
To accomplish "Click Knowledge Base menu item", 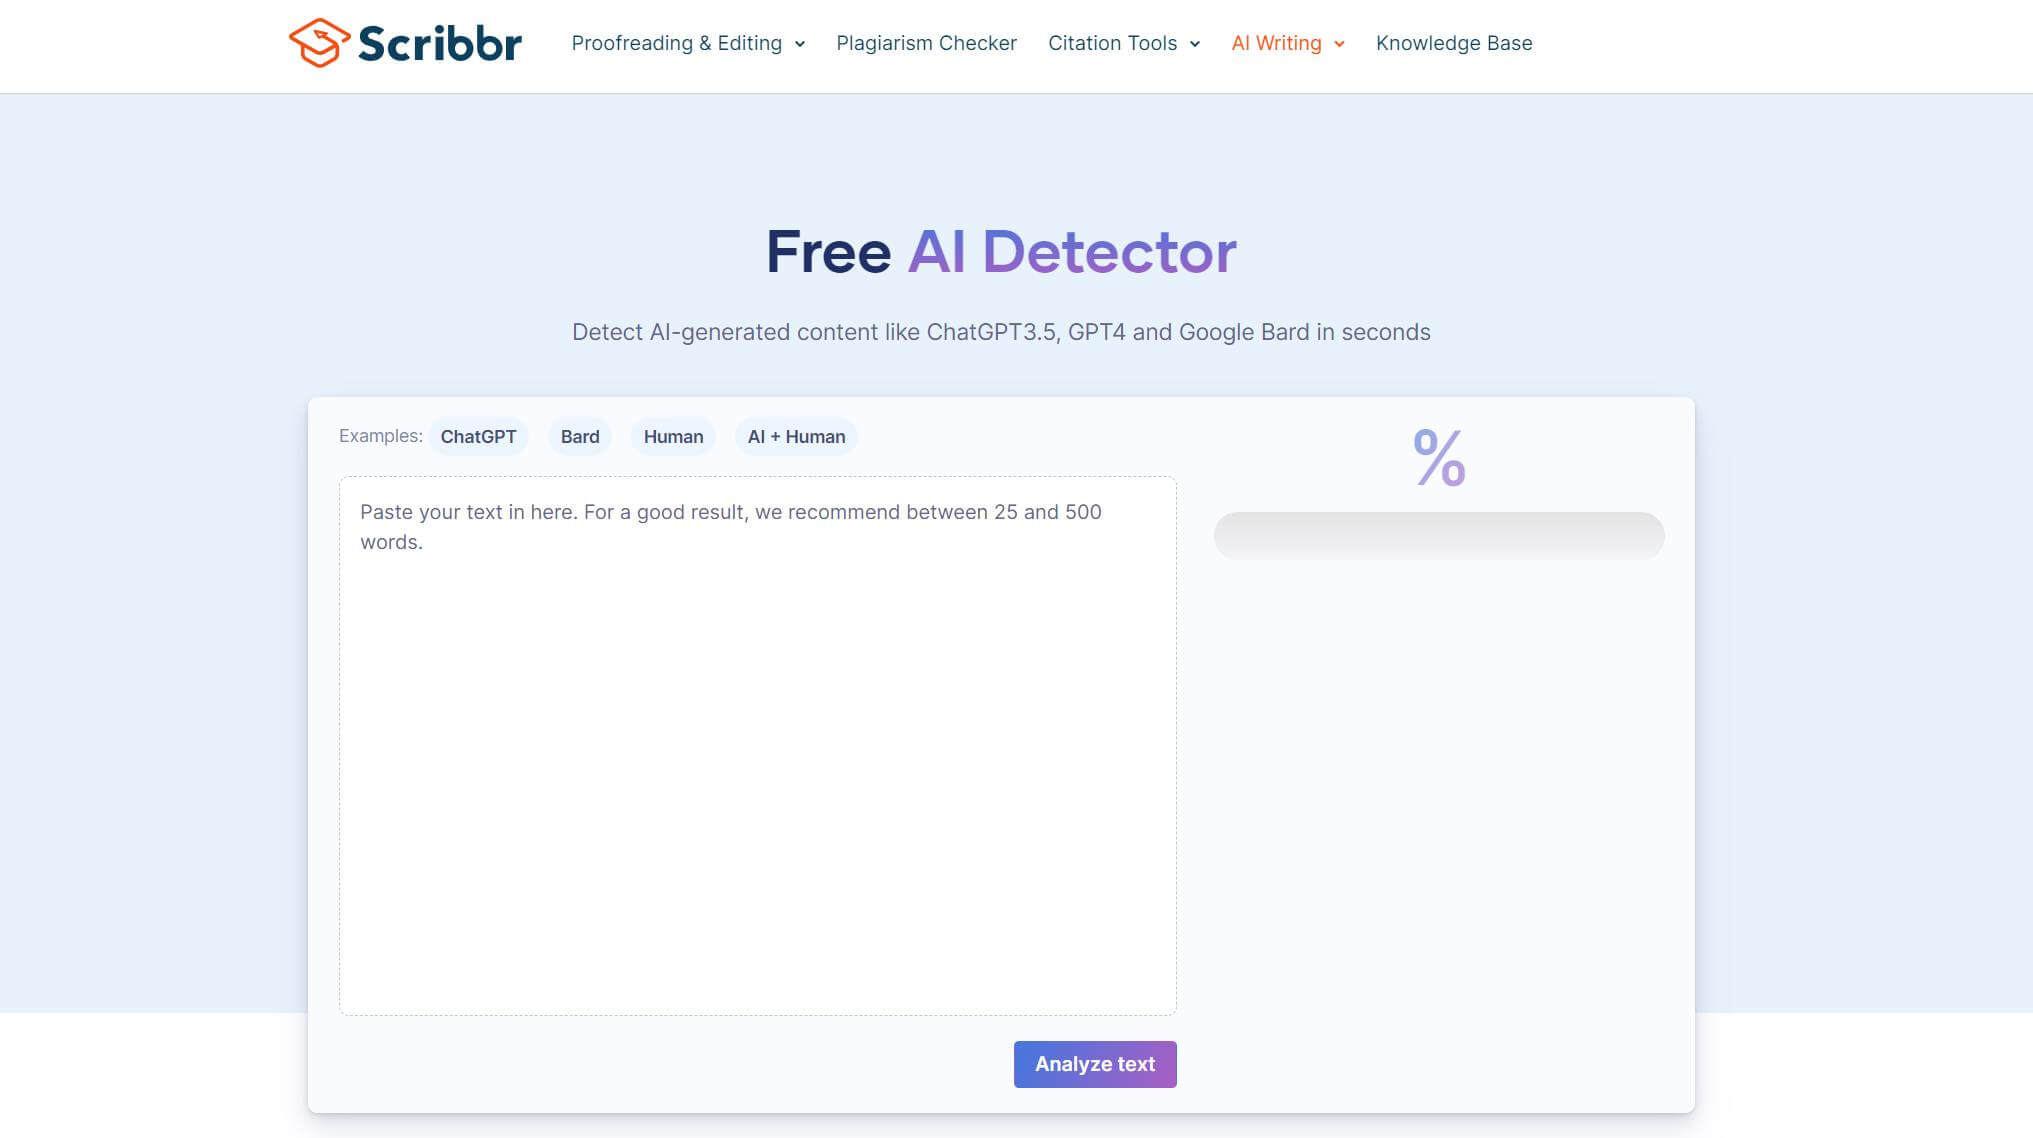I will coord(1454,42).
